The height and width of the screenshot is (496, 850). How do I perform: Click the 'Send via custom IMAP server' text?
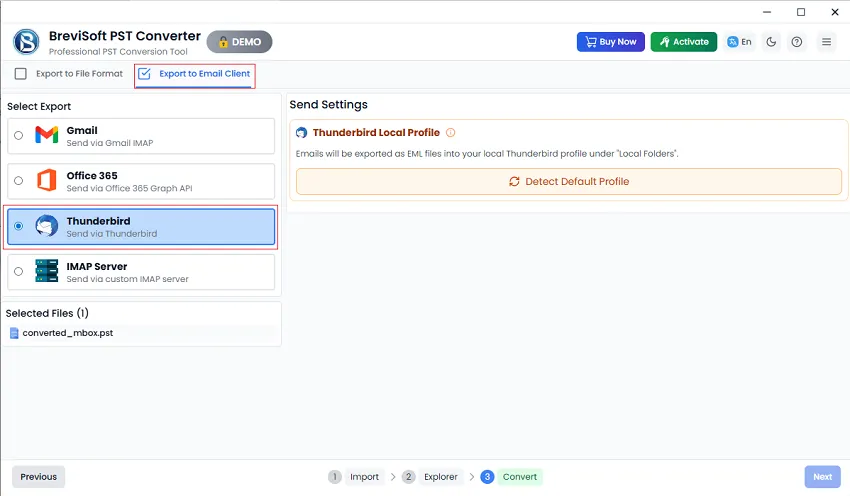pos(127,279)
